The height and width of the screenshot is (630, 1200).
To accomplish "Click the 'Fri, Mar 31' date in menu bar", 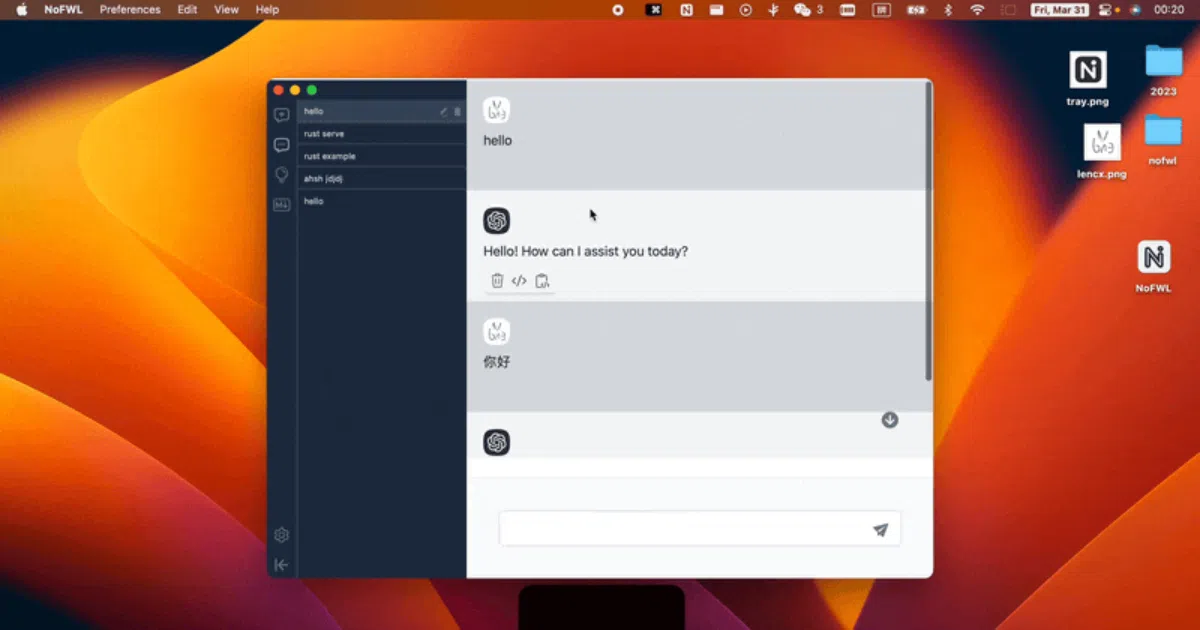I will (1060, 9).
